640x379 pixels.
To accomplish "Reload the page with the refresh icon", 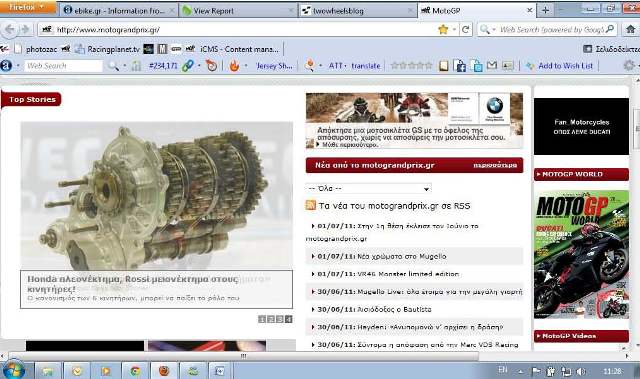I will point(465,29).
